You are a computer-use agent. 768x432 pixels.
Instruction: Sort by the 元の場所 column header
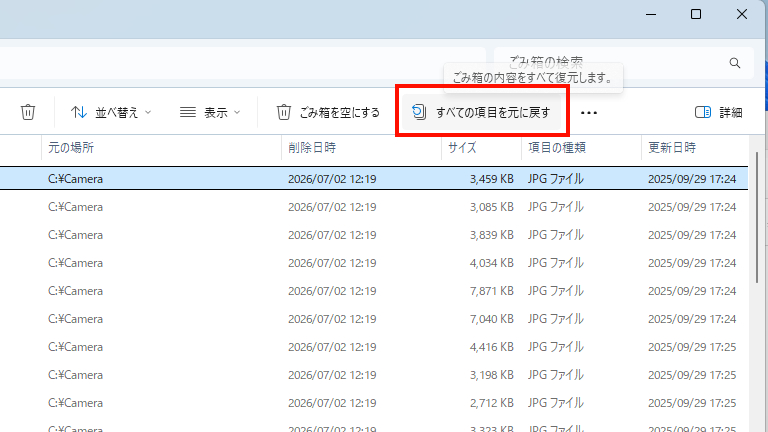coord(161,147)
